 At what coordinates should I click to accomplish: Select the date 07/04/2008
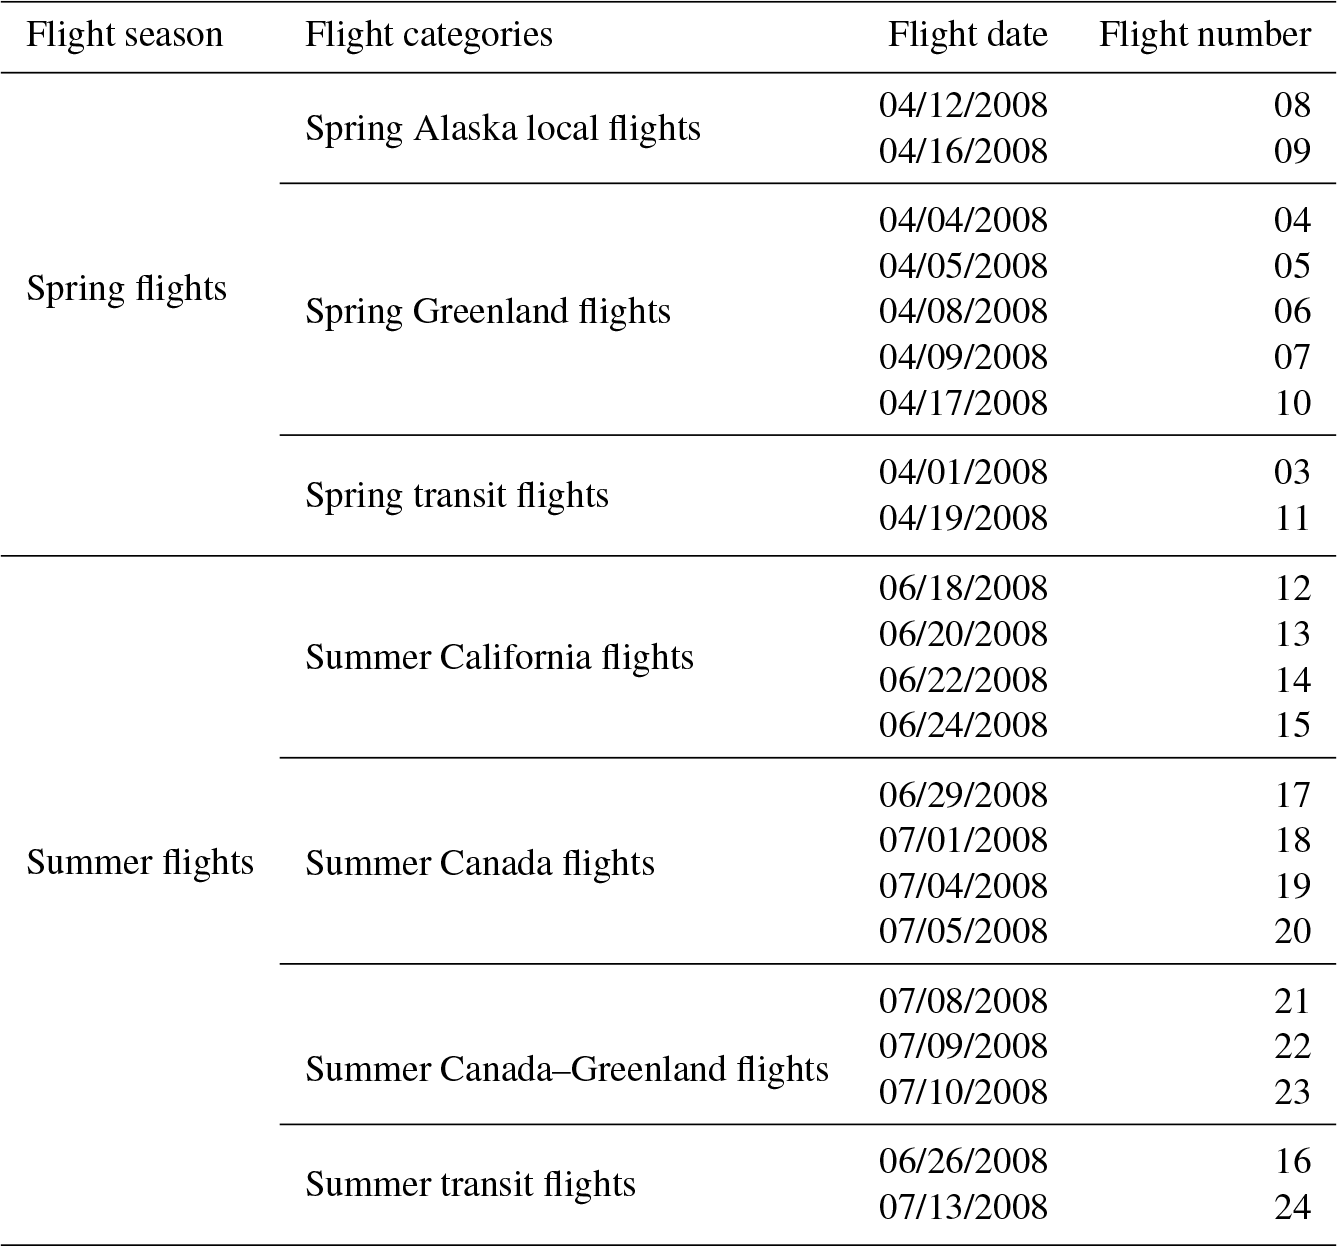point(963,886)
